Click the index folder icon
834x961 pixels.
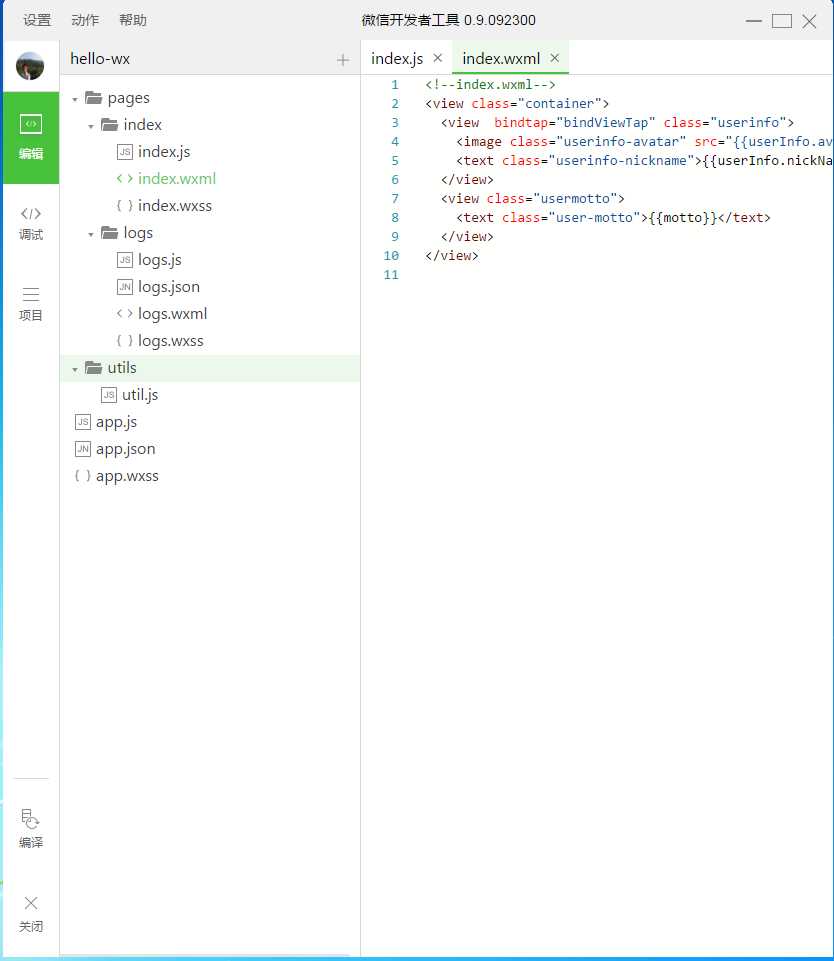[x=110, y=124]
